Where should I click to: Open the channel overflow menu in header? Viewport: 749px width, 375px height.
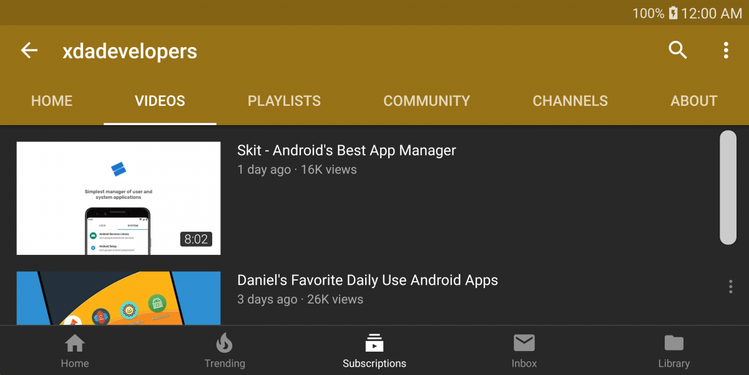tap(726, 50)
